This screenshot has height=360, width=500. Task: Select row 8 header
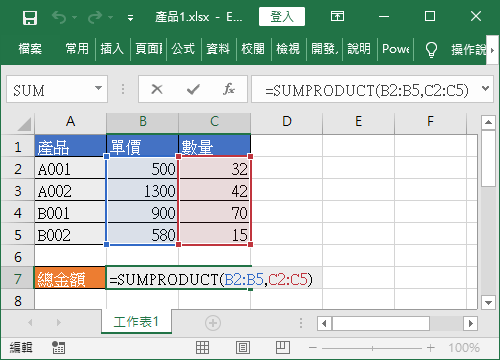coord(18,300)
